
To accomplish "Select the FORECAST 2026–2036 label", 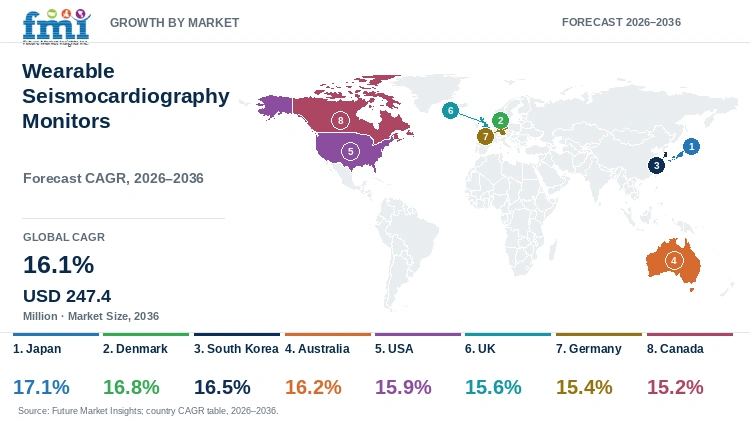I will (x=621, y=22).
